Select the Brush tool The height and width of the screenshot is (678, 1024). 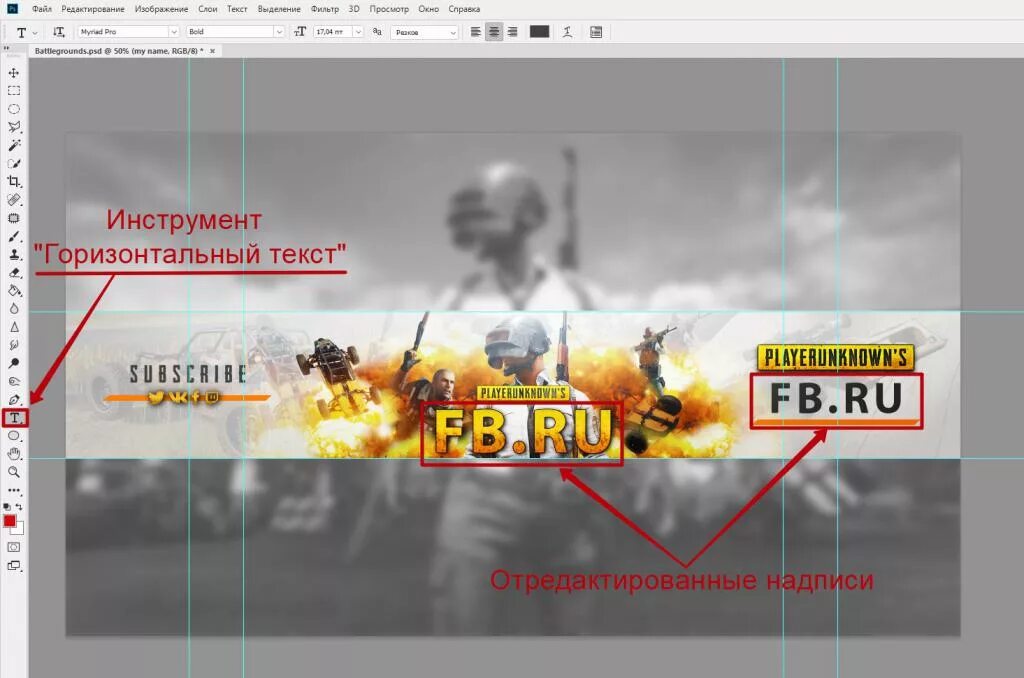14,236
